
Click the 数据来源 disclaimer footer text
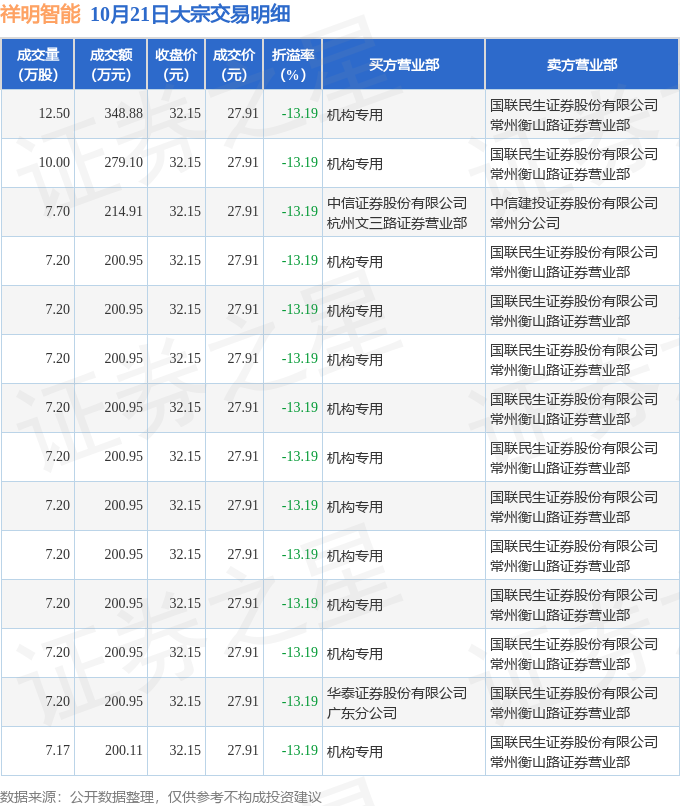coord(162,796)
